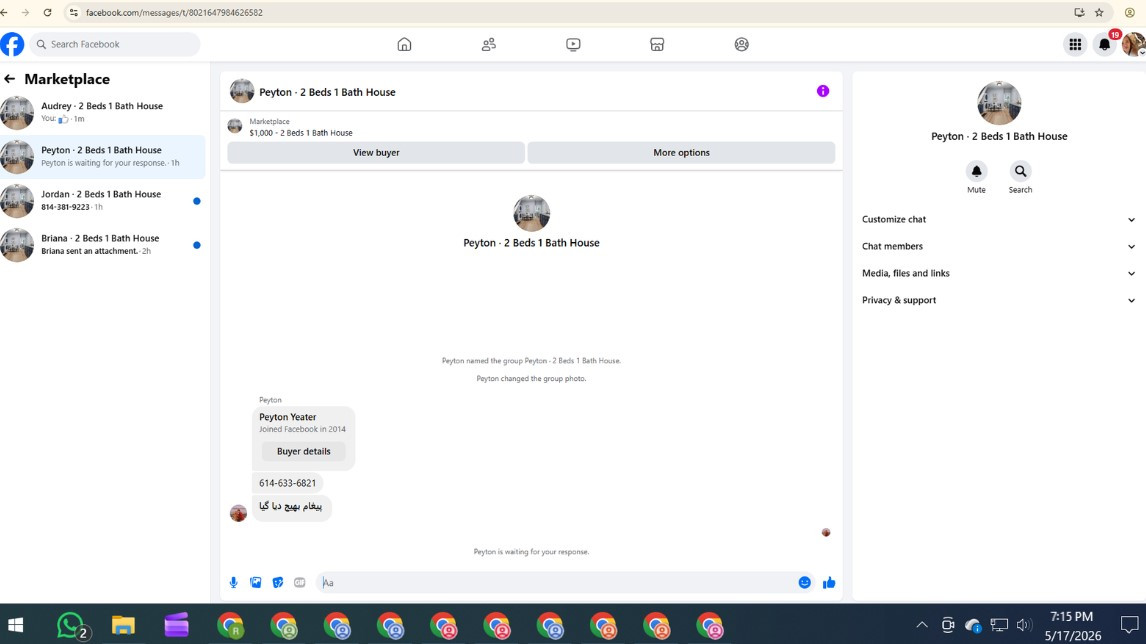Select the Peyton conversation in the chat list
Screen dimensions: 1146x644
click(102, 156)
